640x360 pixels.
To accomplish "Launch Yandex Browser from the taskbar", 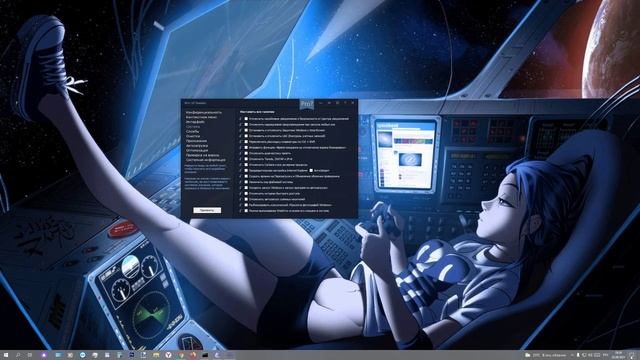I will click(168, 355).
